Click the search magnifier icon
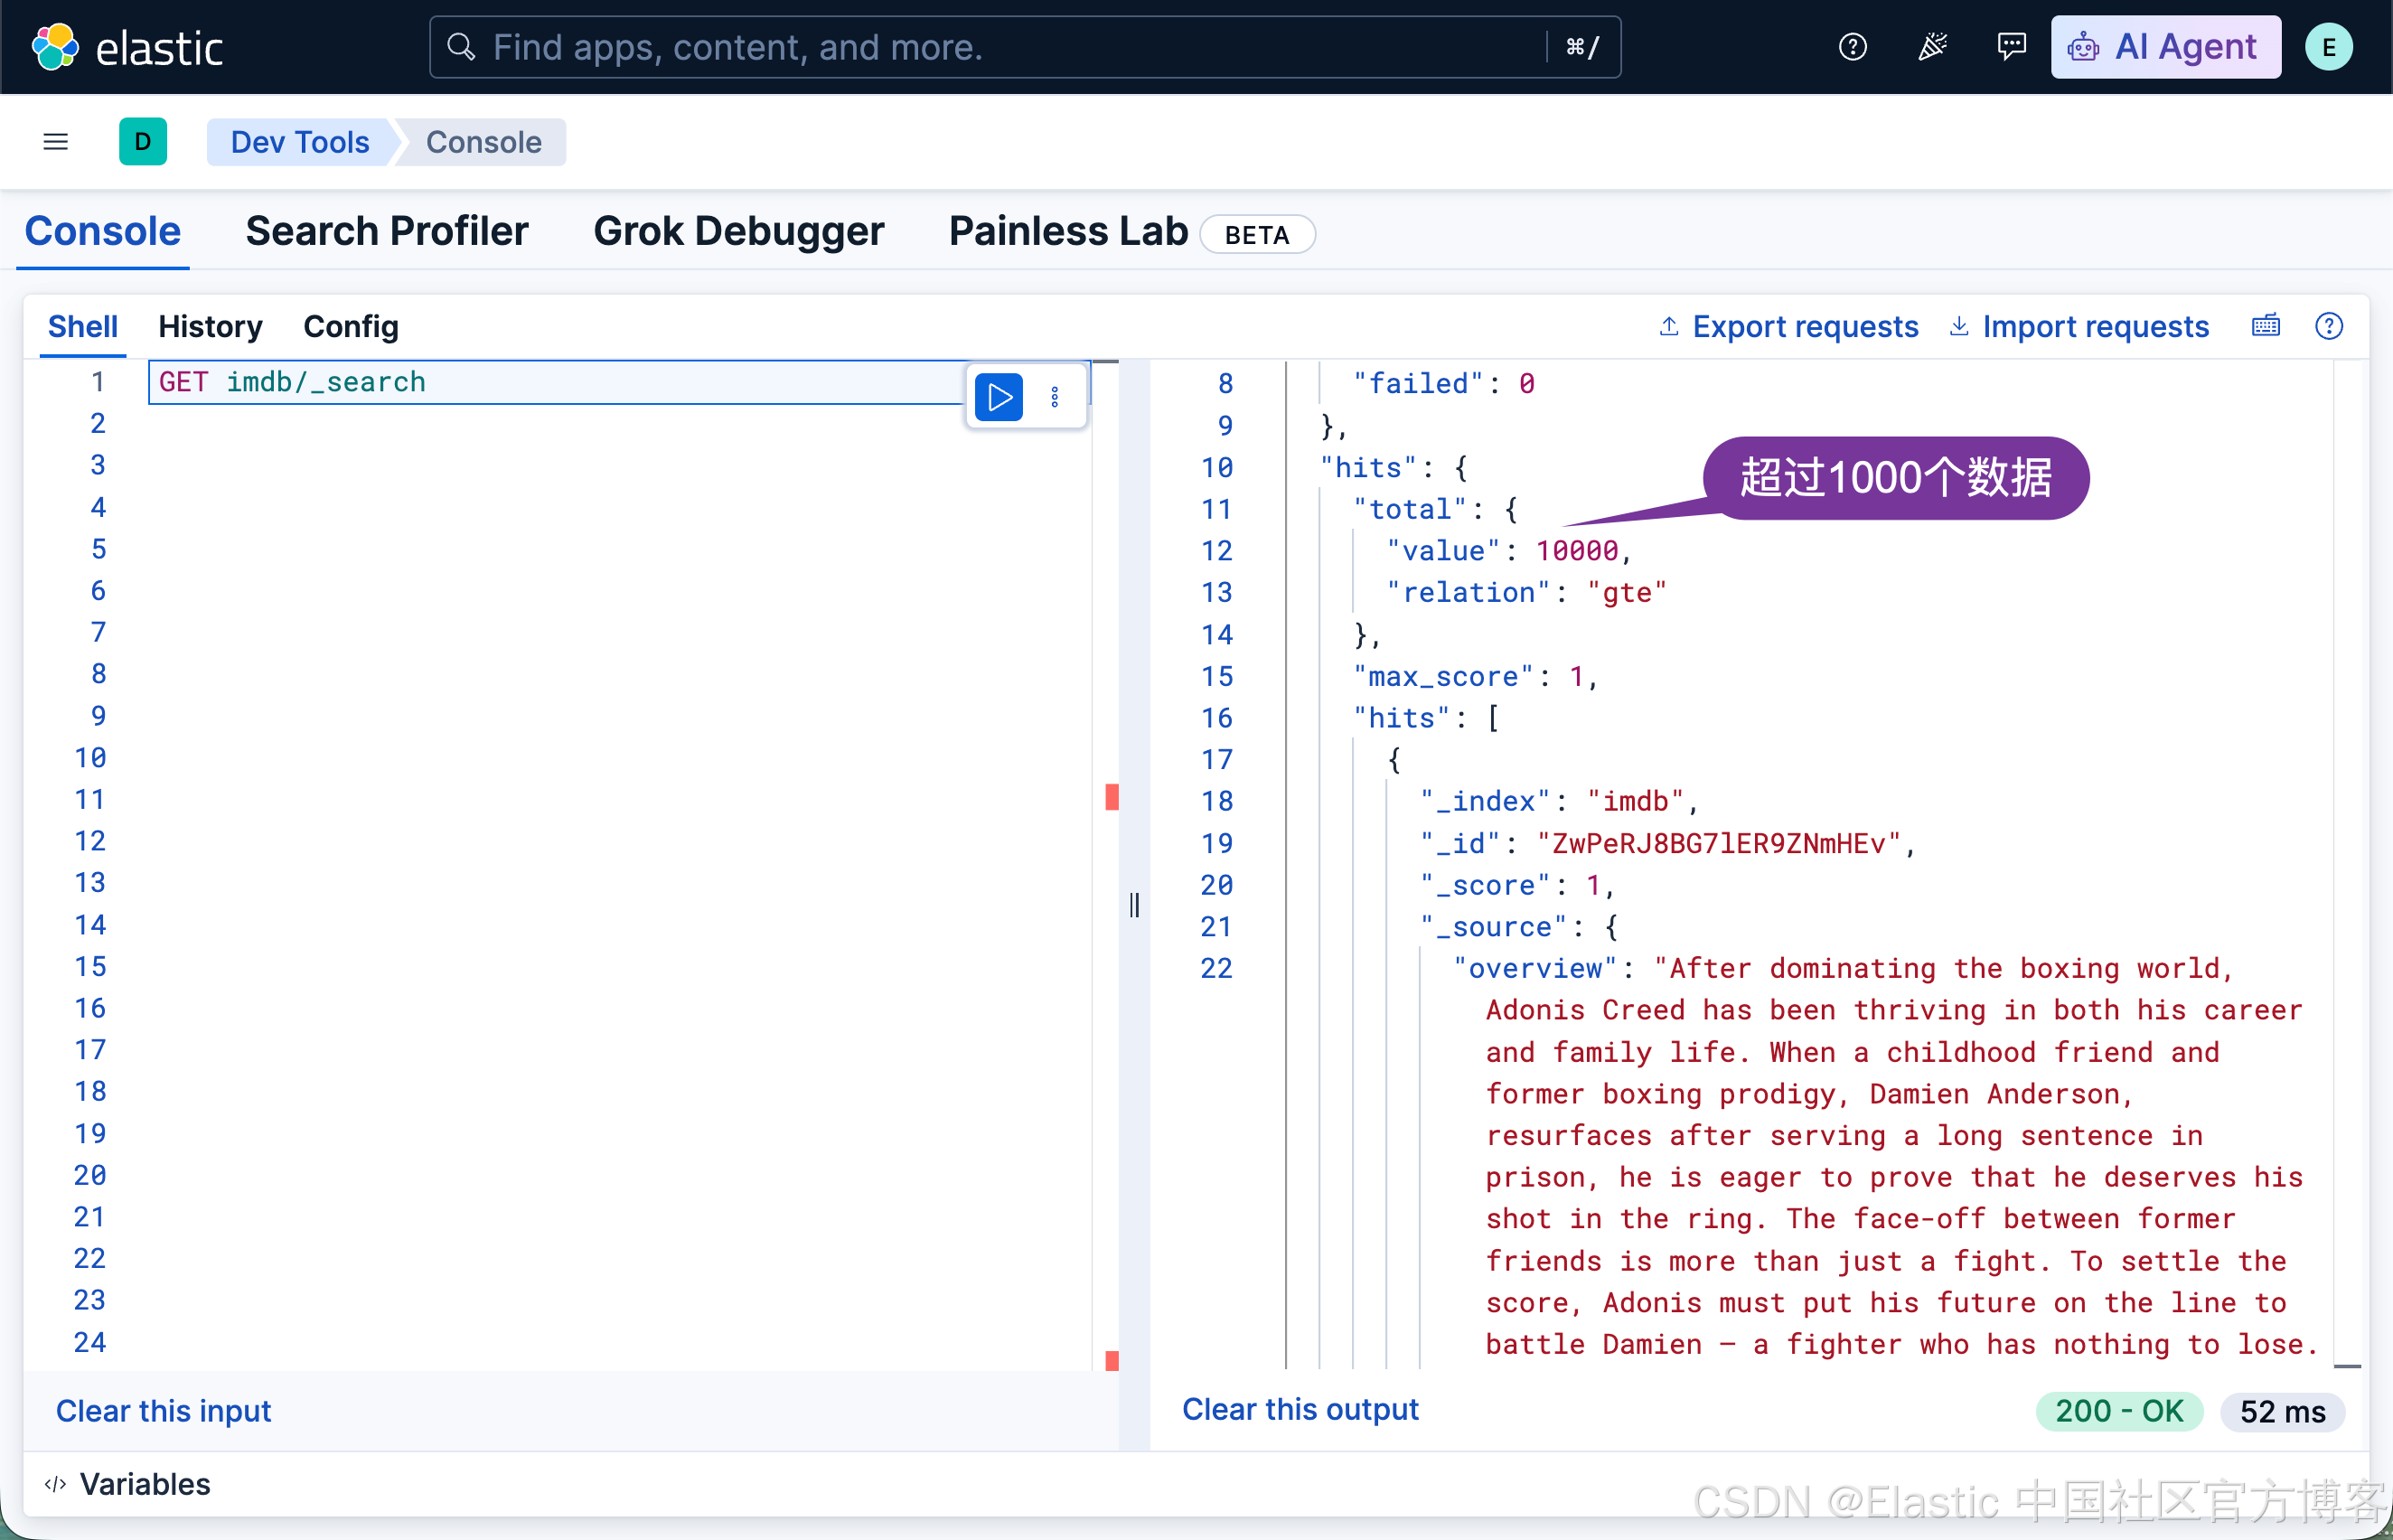 (x=461, y=47)
